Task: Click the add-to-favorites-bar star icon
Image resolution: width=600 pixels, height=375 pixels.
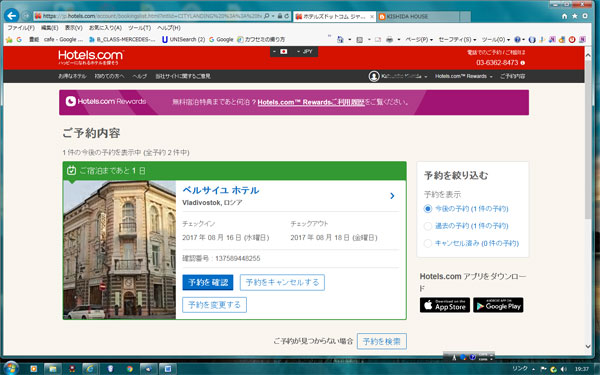Action: point(9,39)
